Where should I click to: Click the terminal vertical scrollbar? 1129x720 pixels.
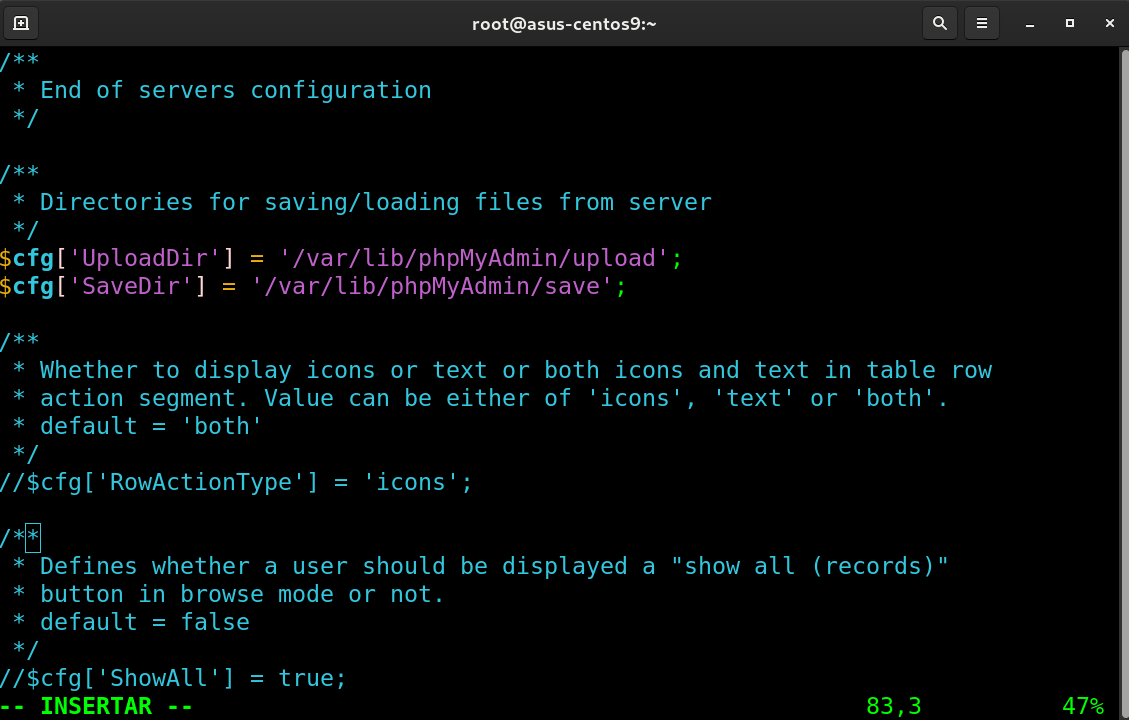pos(1124,382)
